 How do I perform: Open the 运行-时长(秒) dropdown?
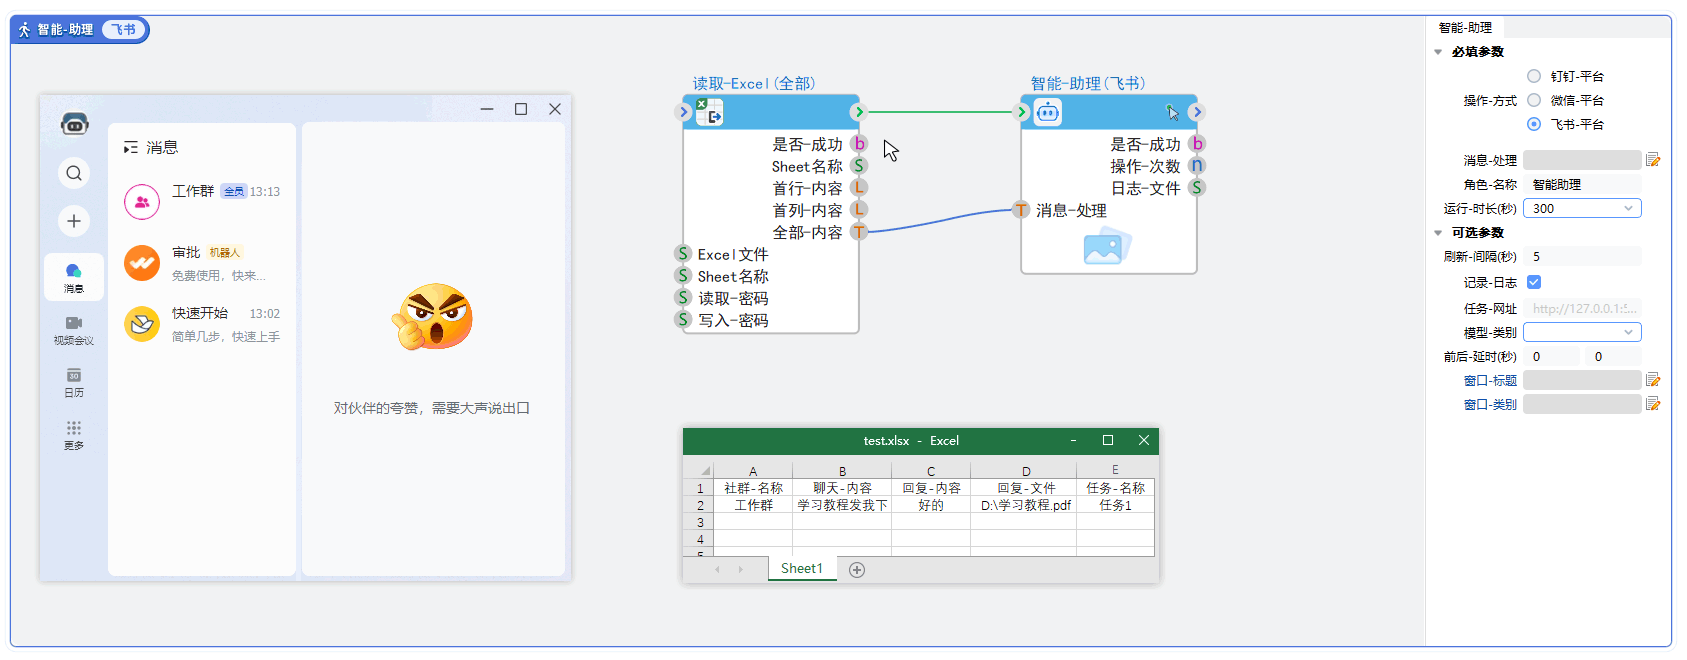[1581, 209]
